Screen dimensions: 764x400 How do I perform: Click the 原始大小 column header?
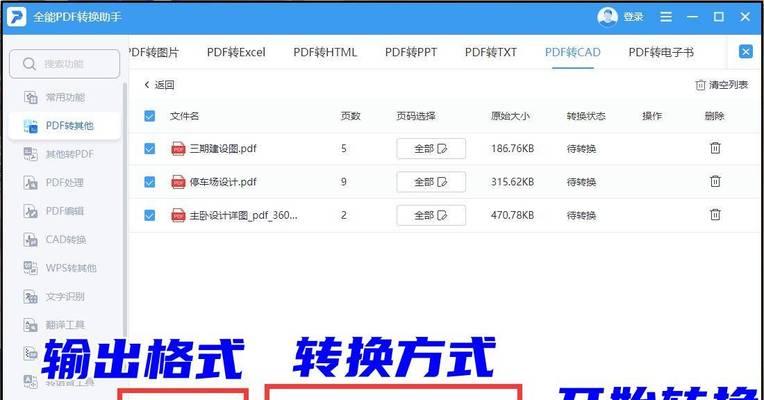[x=510, y=116]
